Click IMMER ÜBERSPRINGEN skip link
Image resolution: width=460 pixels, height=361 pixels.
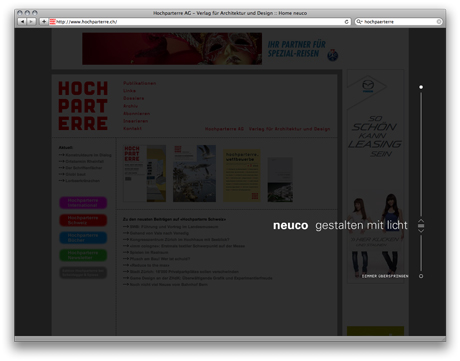(385, 276)
